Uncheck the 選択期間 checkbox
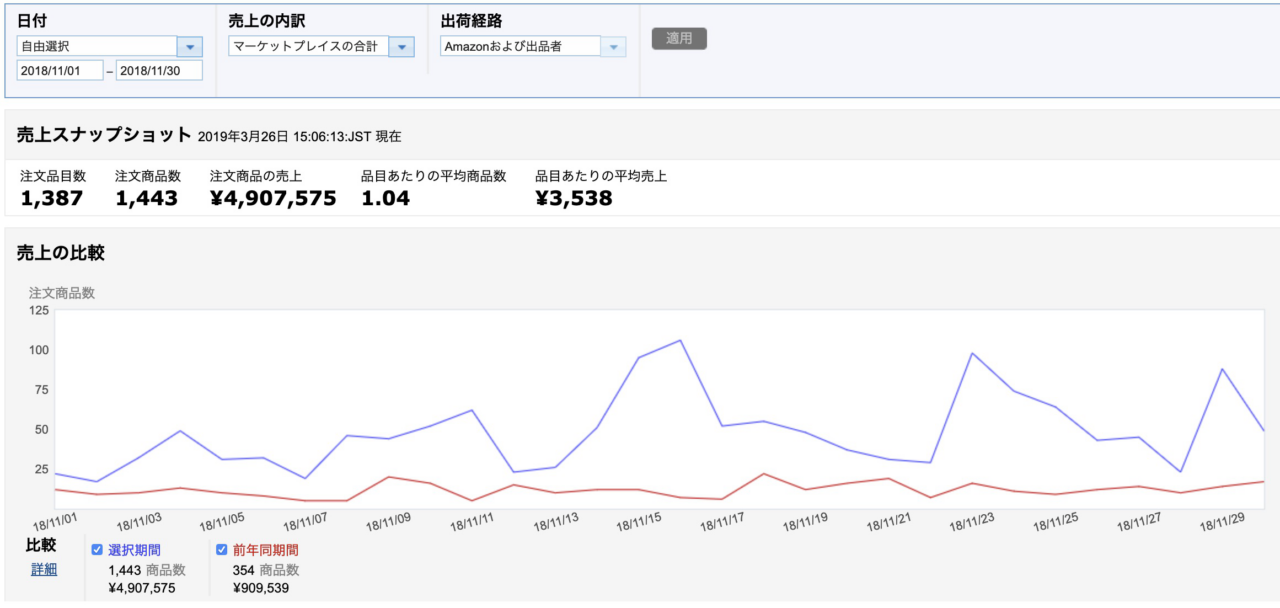1280x608 pixels. point(97,549)
